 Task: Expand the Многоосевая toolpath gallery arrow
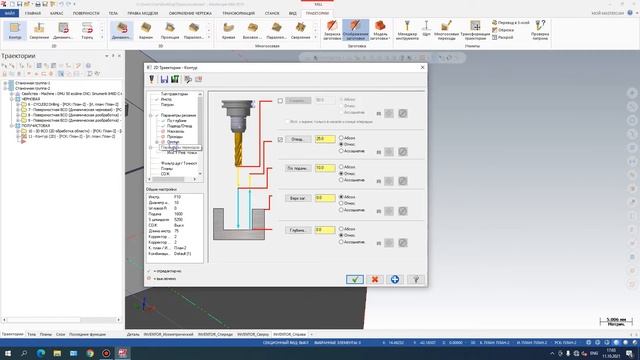(x=315, y=38)
